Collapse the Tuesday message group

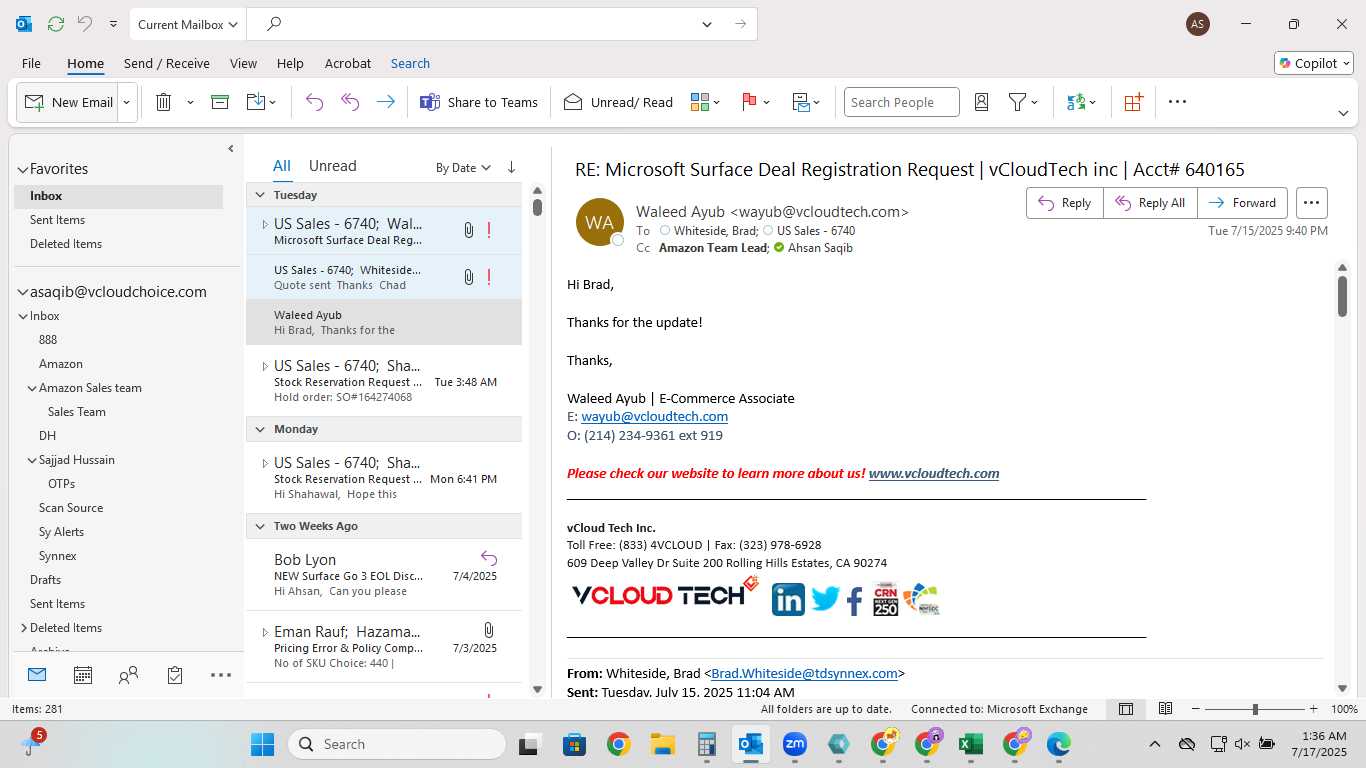tap(260, 195)
